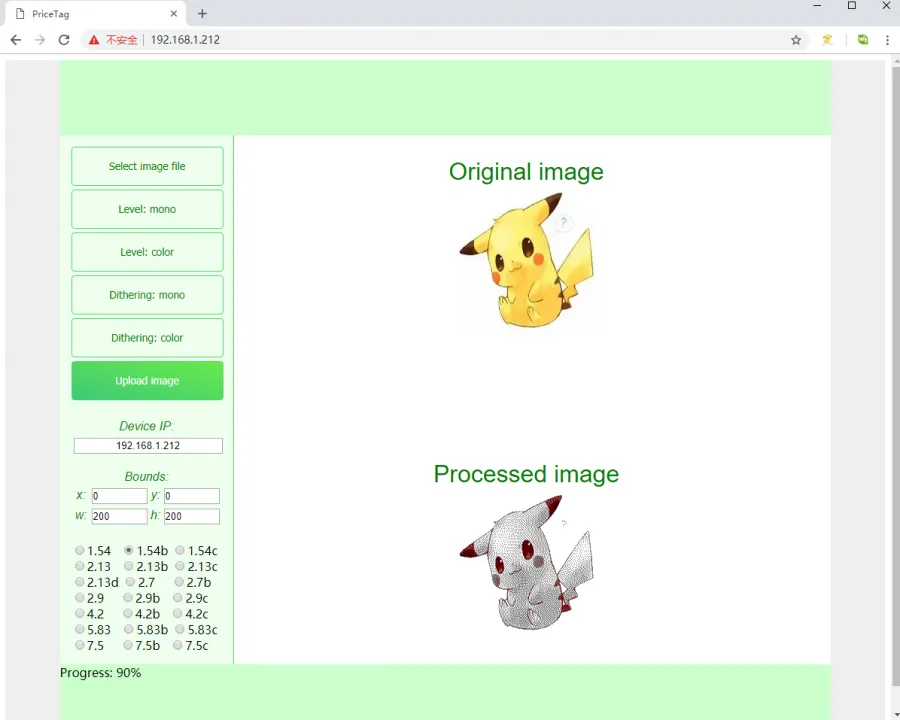Apply Level: mono processing
Screen dimensions: 900x720
click(x=147, y=209)
